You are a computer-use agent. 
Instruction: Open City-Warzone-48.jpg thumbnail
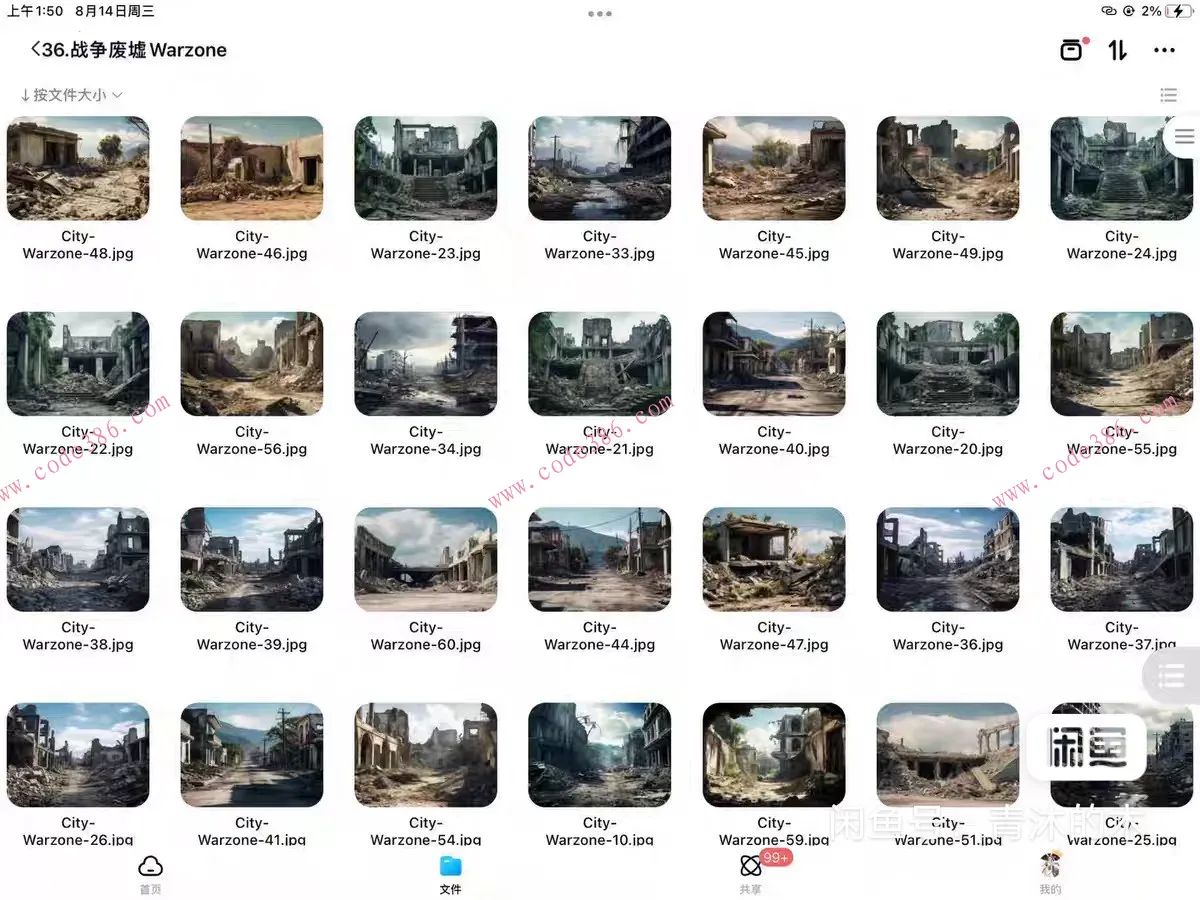point(78,168)
